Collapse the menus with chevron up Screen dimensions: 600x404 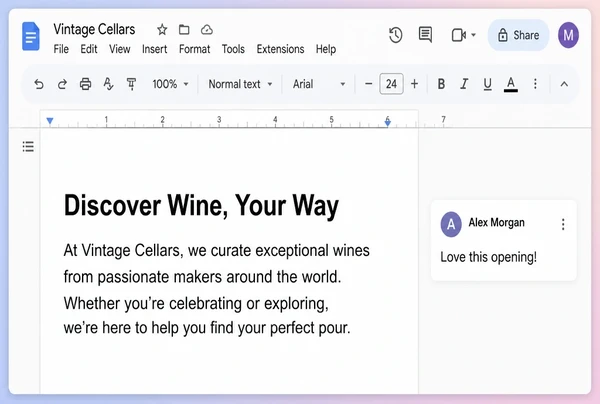point(564,84)
